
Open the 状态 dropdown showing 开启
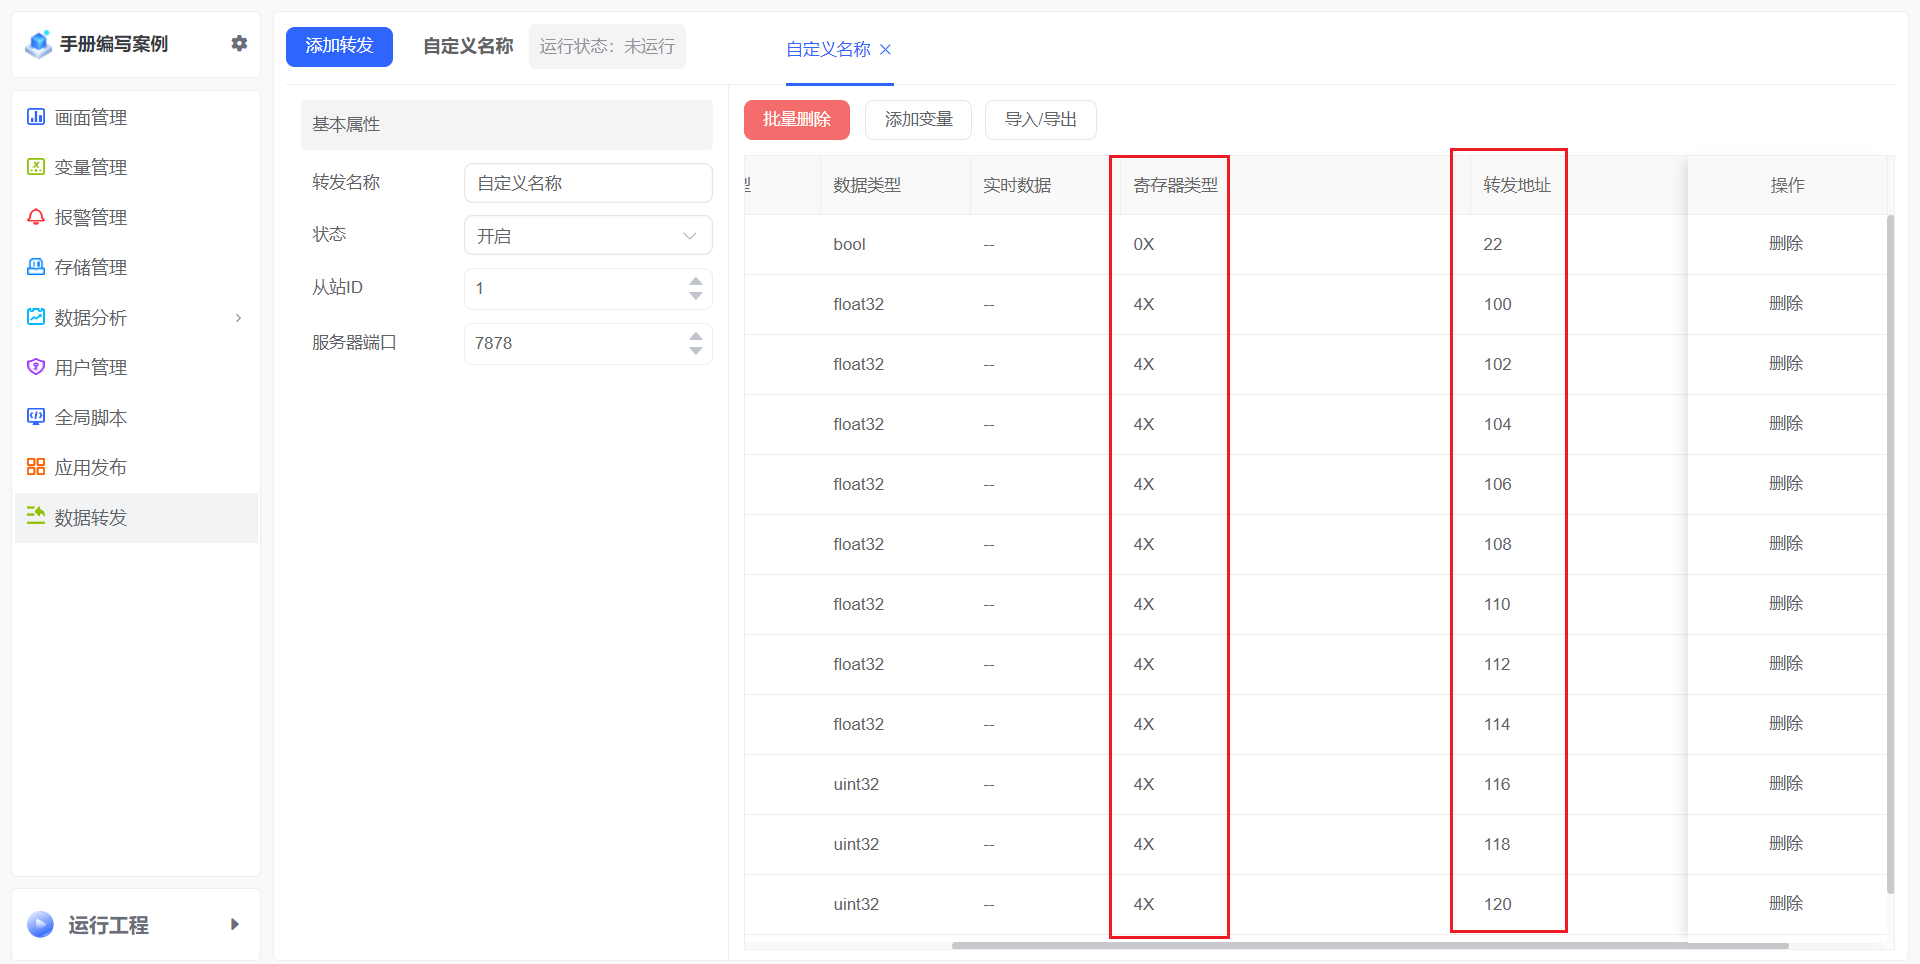[588, 236]
